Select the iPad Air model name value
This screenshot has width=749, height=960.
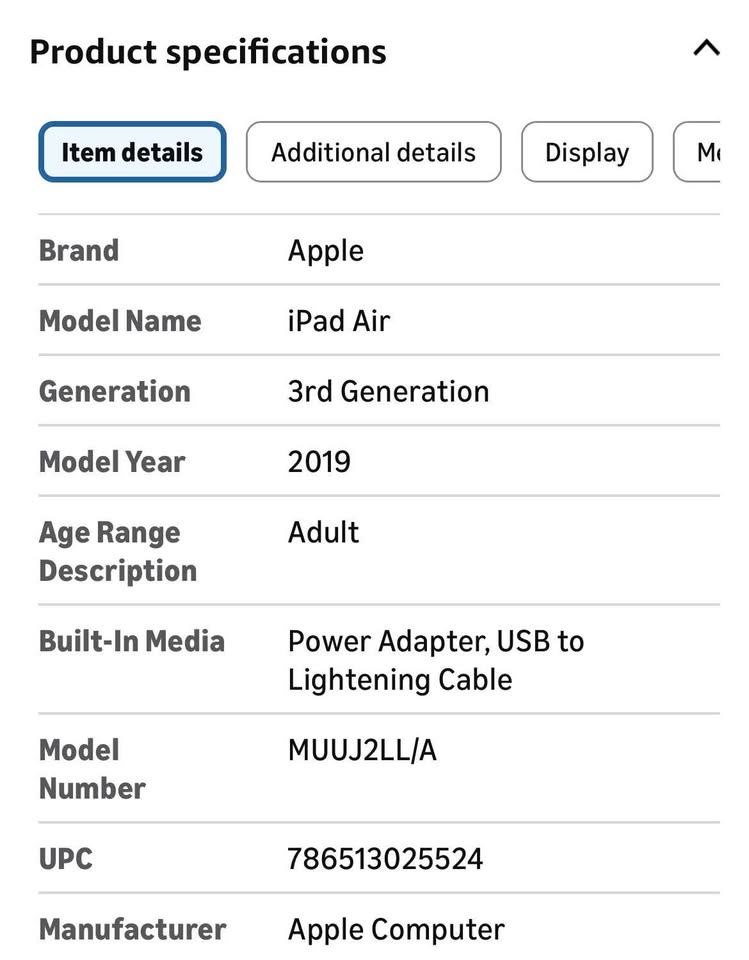(339, 321)
